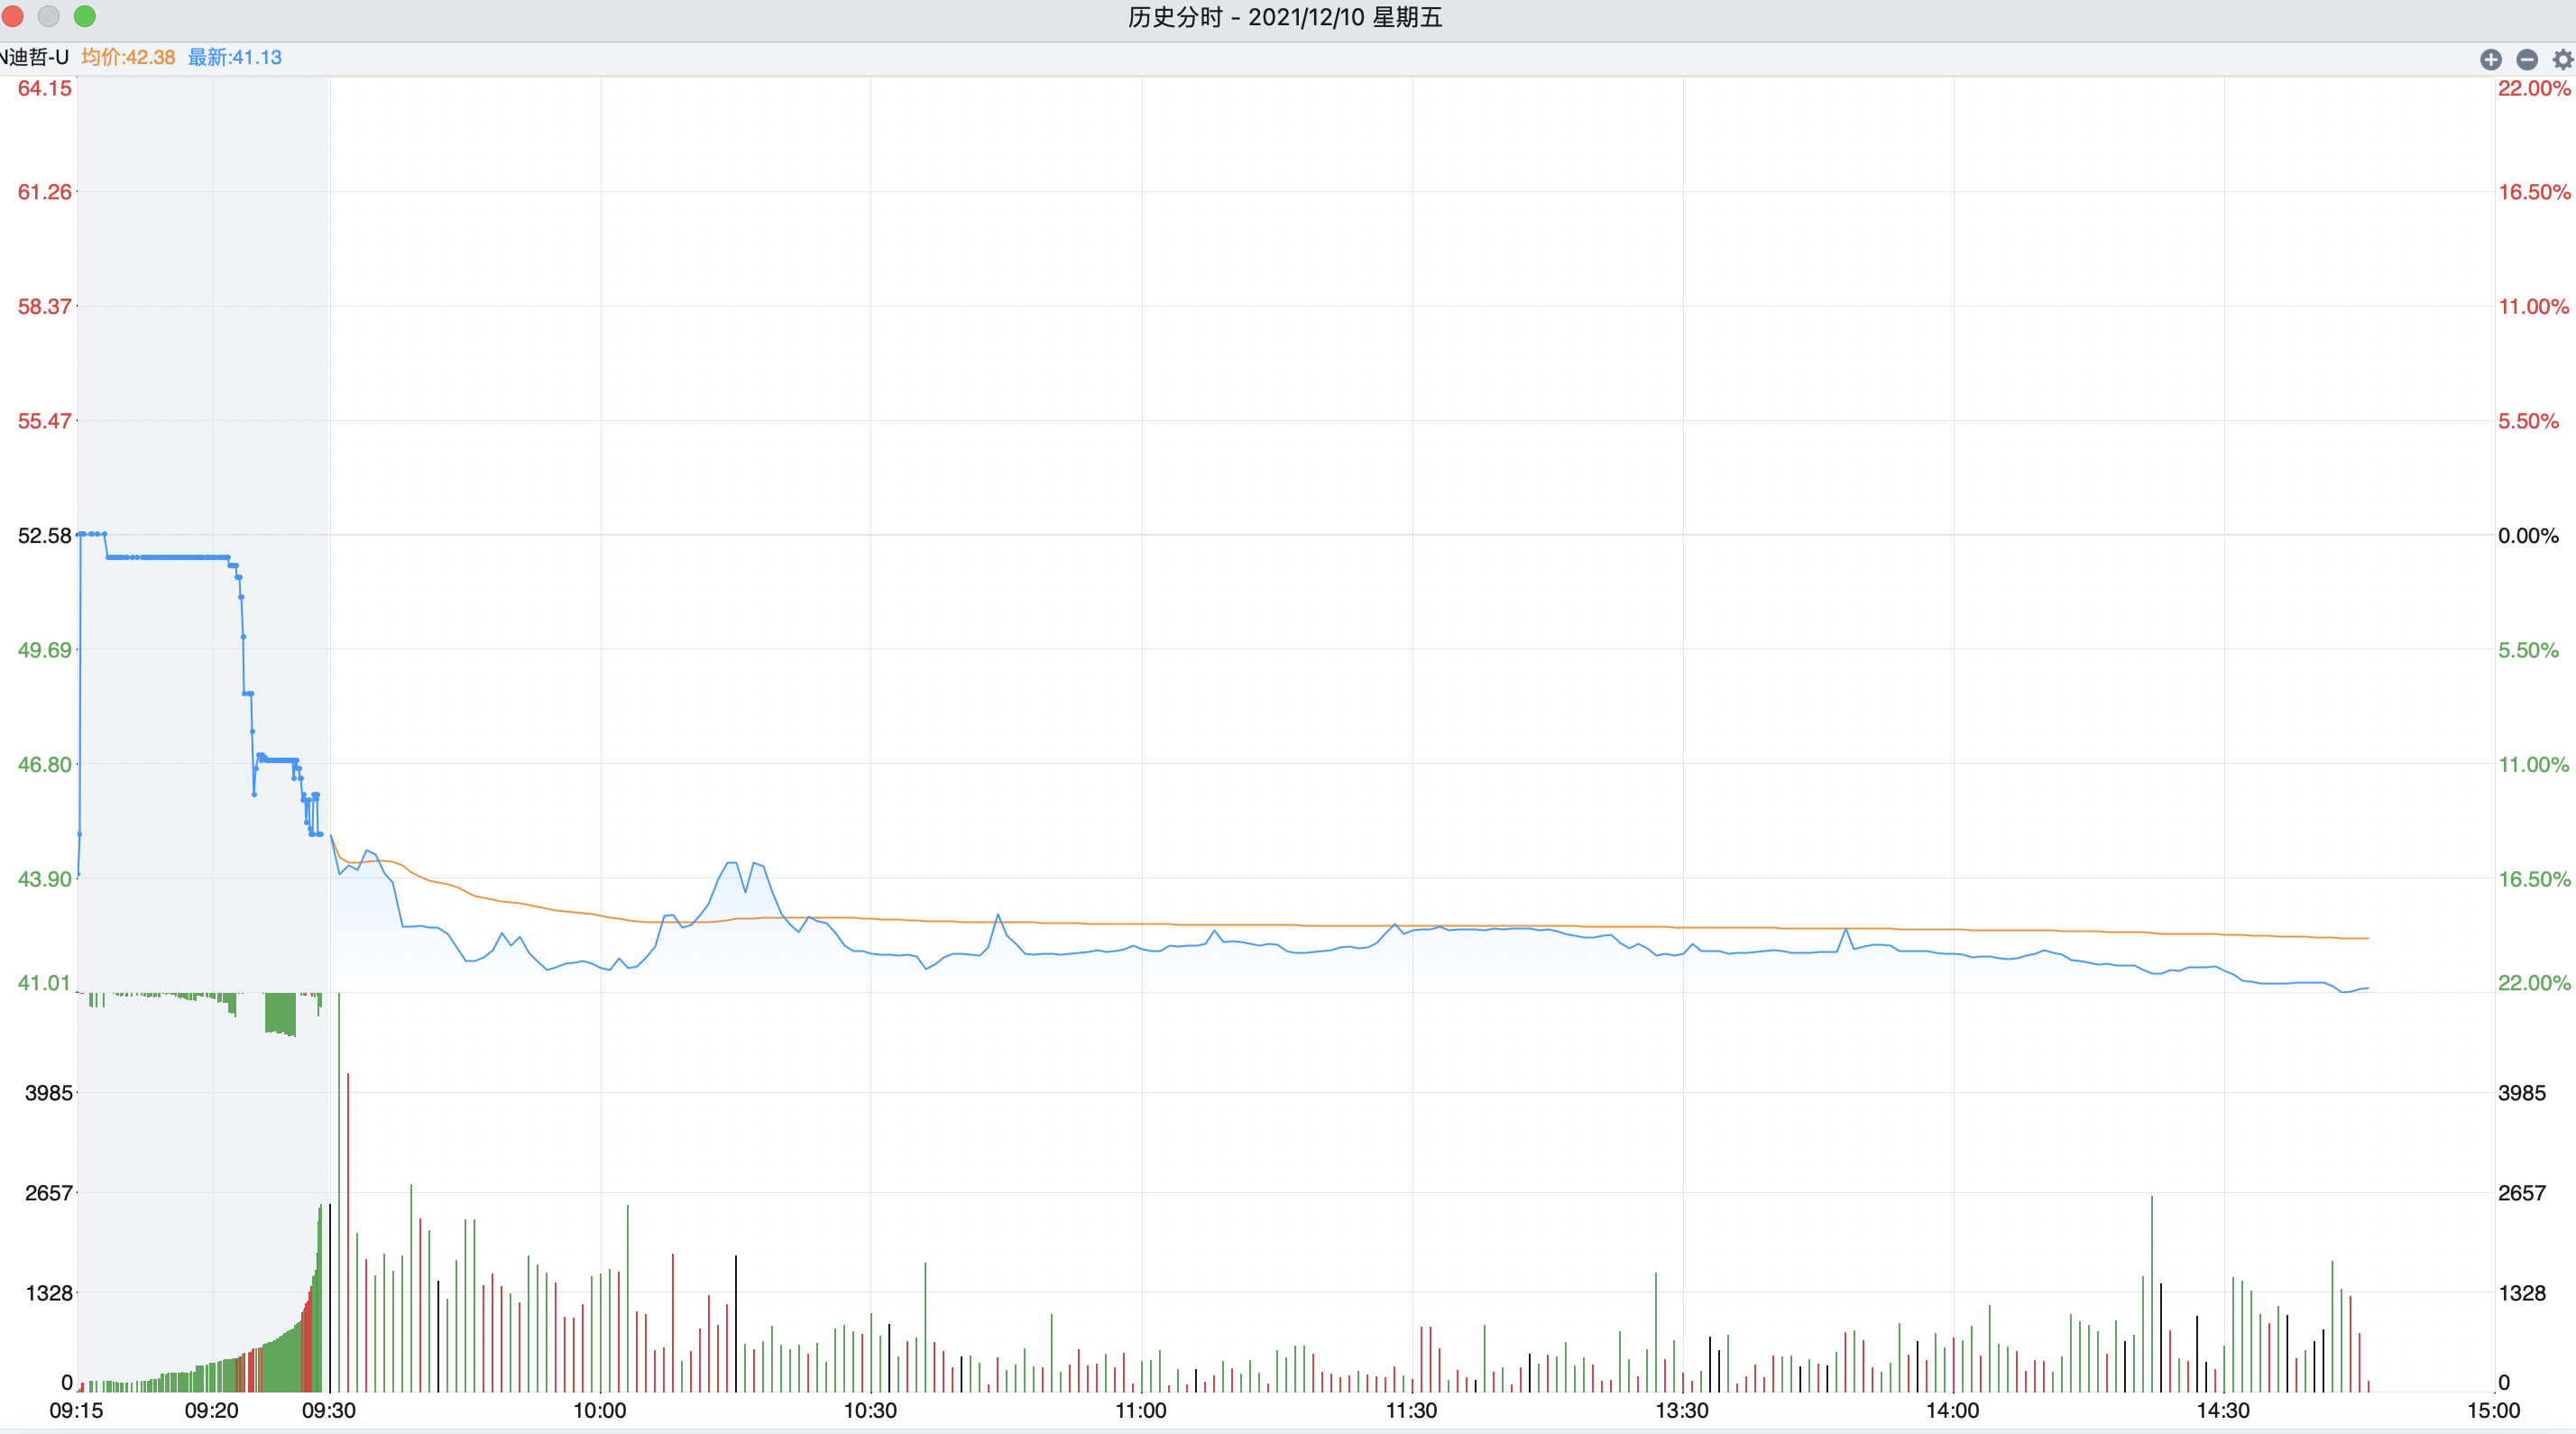This screenshot has width=2576, height=1434.
Task: Click the window title 历史分时 - 2021/12/10
Action: (x=1285, y=17)
